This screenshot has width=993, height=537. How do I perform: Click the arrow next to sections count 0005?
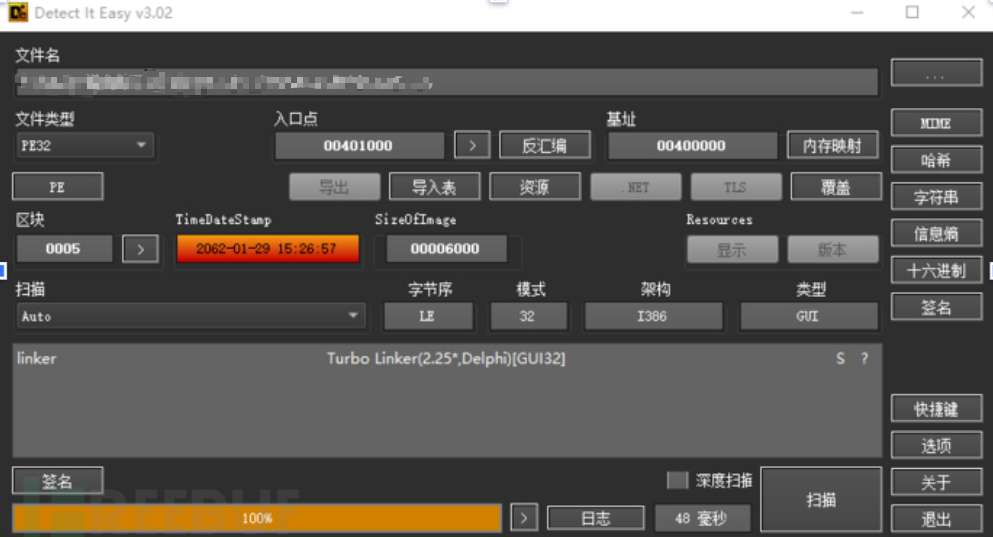[x=140, y=249]
